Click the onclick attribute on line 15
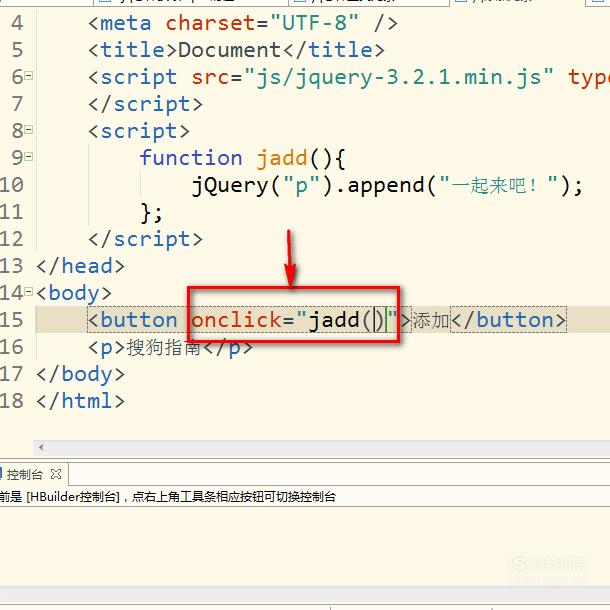Image resolution: width=610 pixels, height=610 pixels. (x=236, y=320)
